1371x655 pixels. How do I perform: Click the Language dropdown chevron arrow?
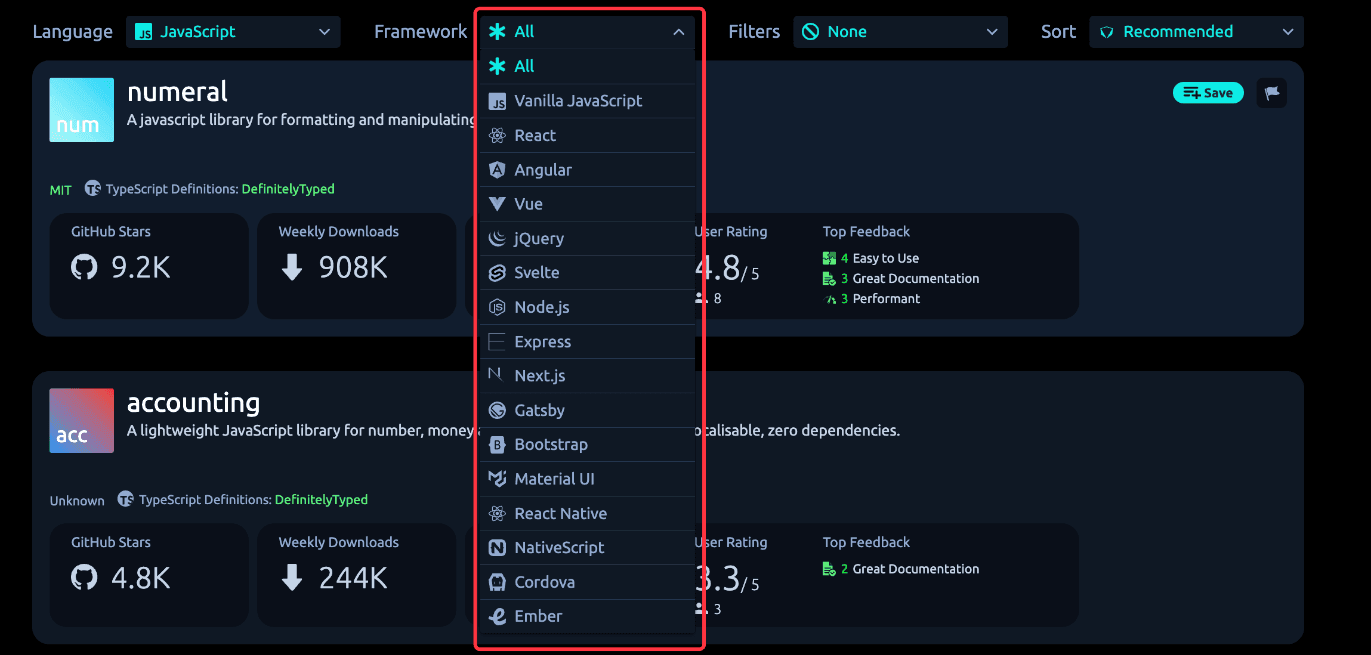(x=324, y=32)
